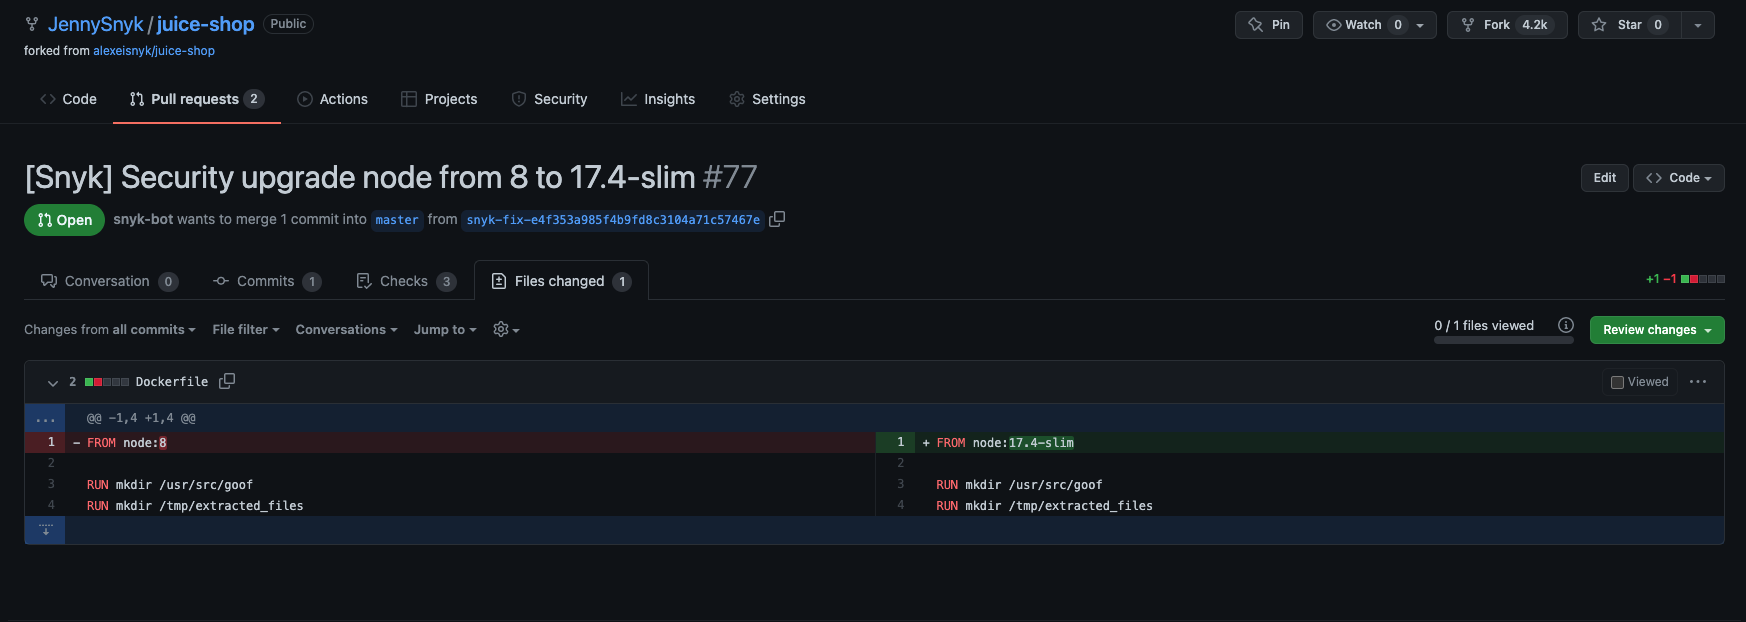View the Checks tab
Viewport: 1746px width, 622px height.
pos(406,281)
